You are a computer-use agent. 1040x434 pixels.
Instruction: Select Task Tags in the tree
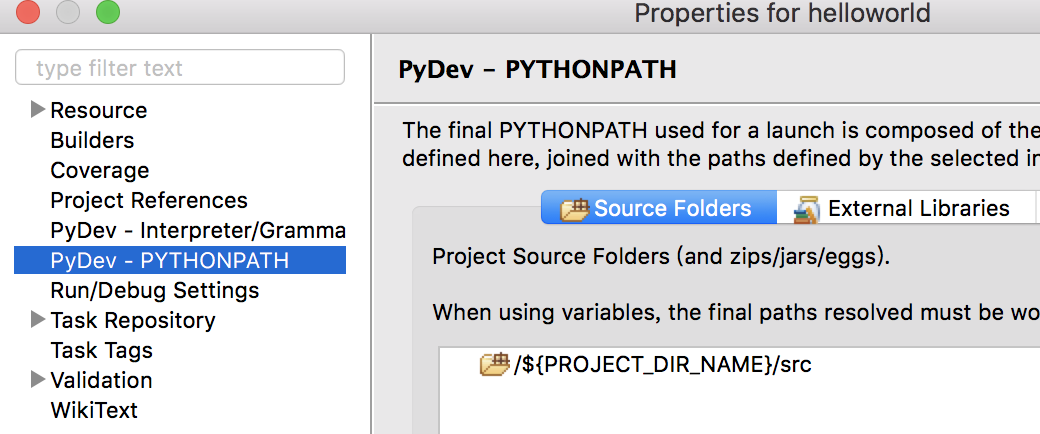tap(101, 350)
